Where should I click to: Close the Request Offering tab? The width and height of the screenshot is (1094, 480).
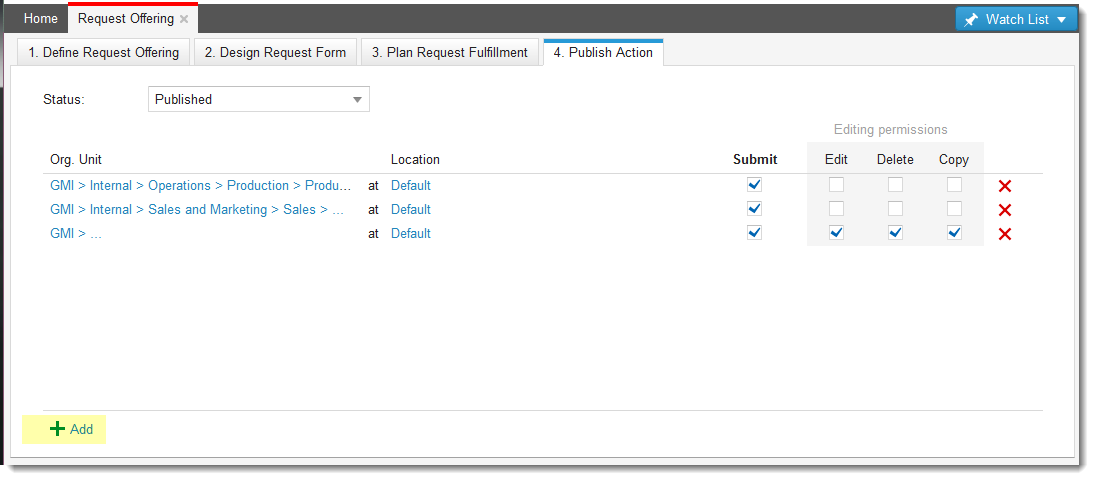(x=184, y=19)
